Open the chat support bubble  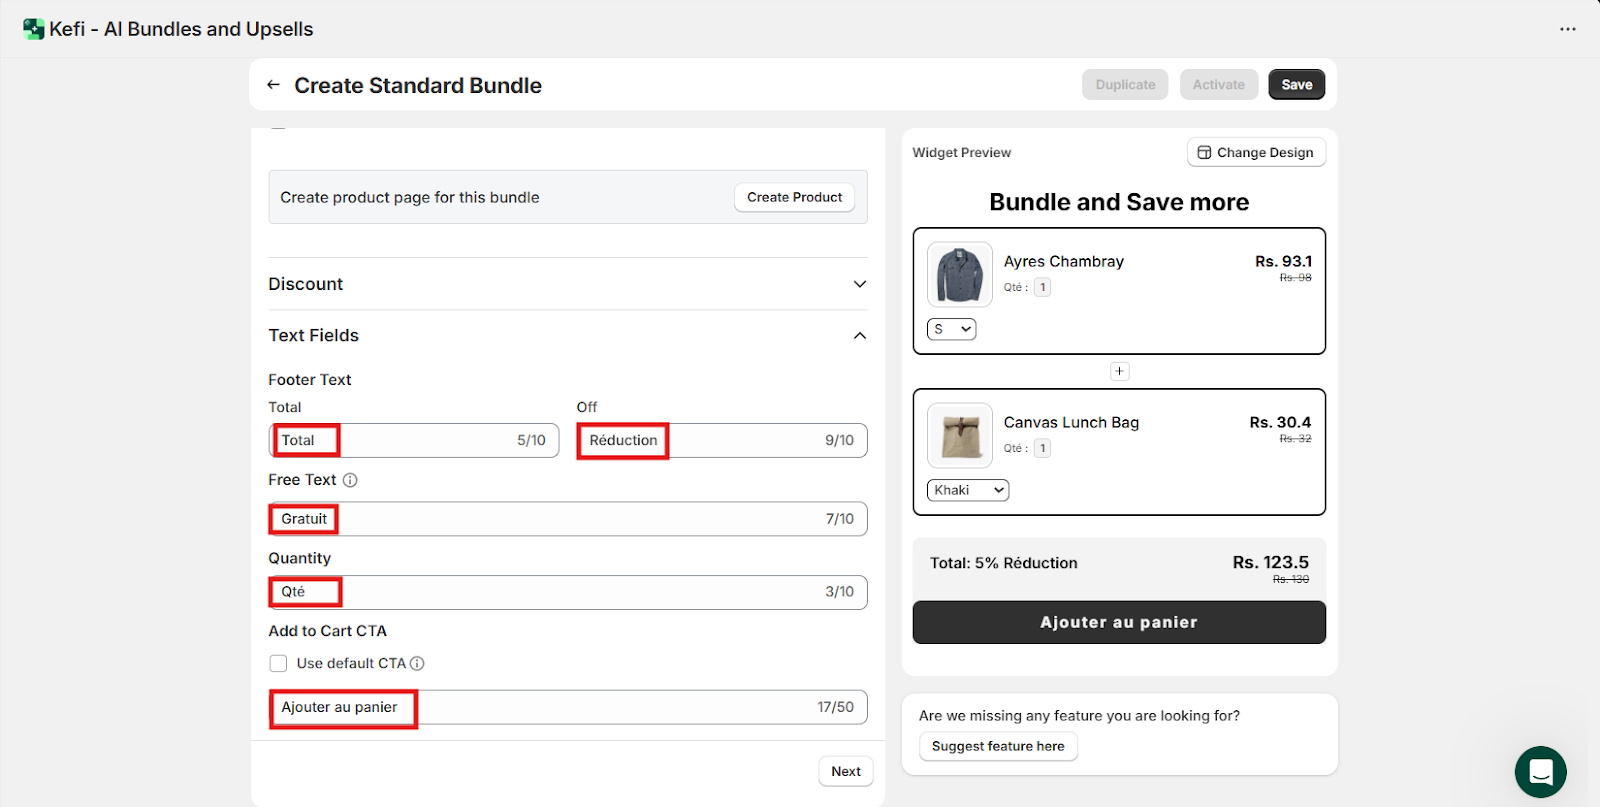[x=1540, y=771]
